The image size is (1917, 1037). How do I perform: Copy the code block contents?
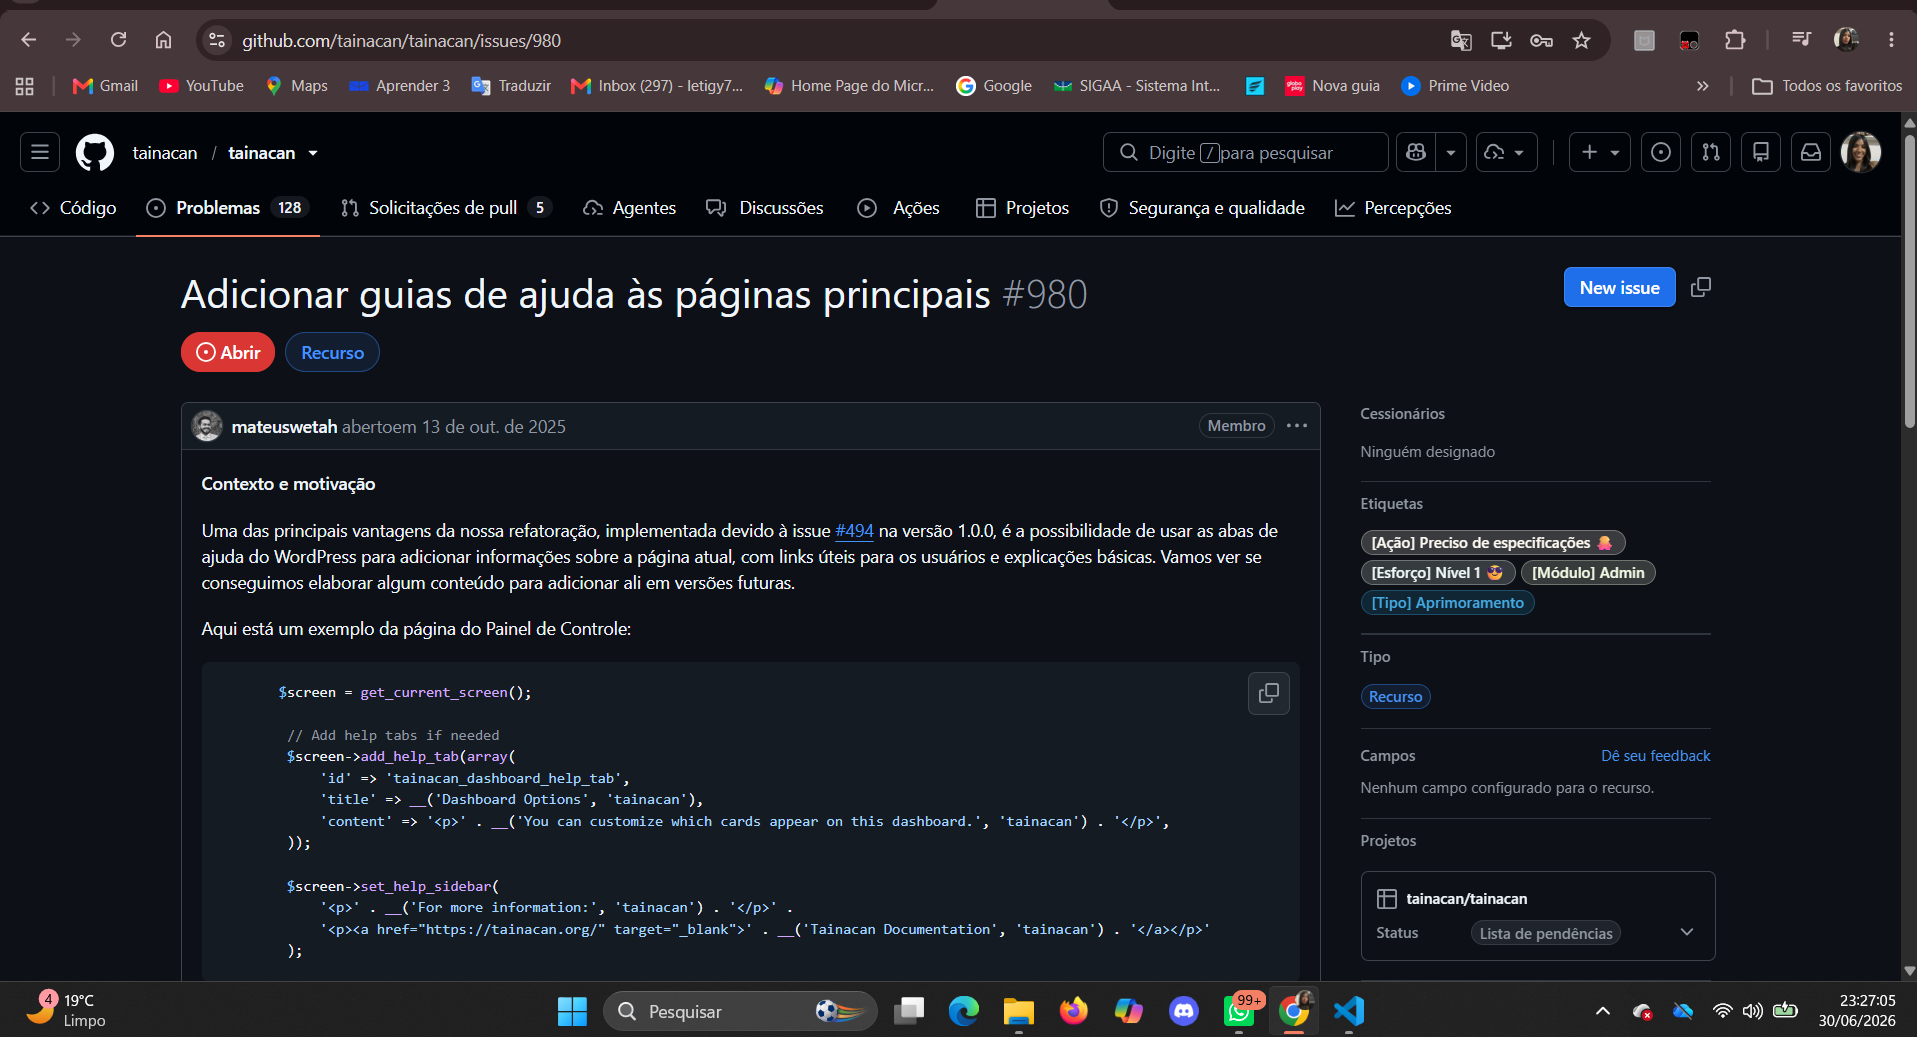coord(1269,693)
